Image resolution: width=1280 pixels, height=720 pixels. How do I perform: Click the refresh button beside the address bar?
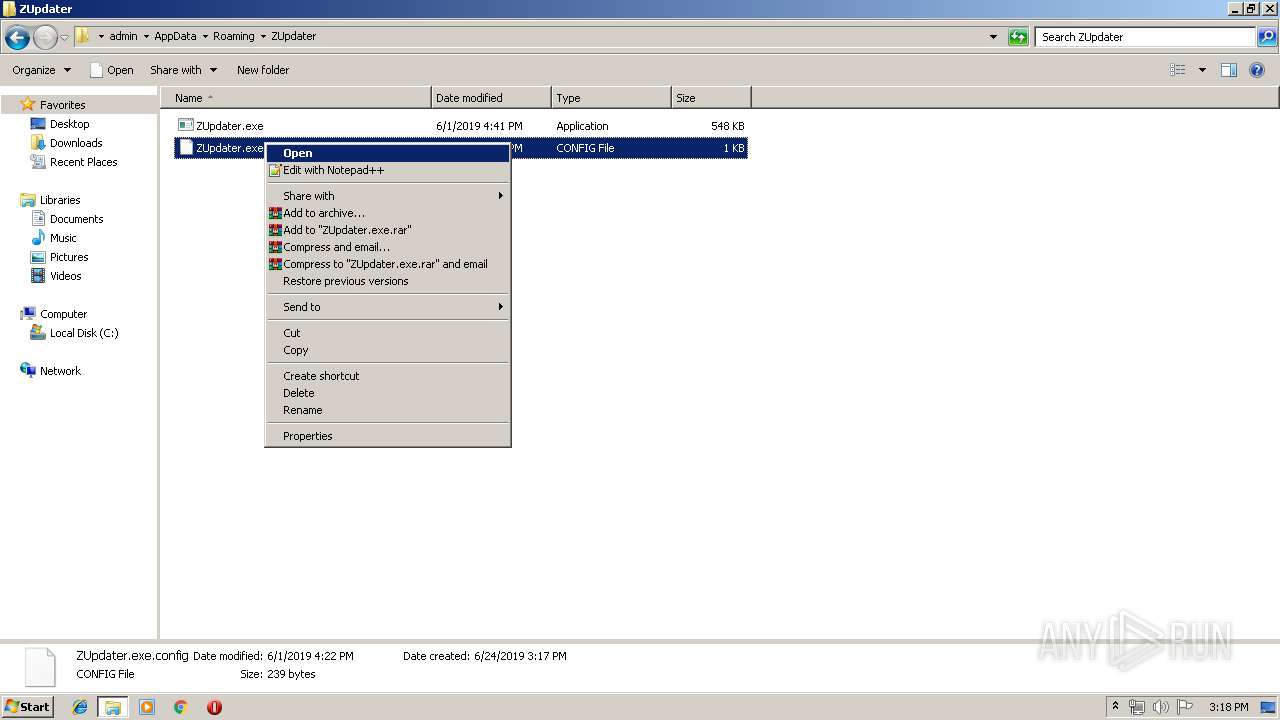pyautogui.click(x=1018, y=37)
